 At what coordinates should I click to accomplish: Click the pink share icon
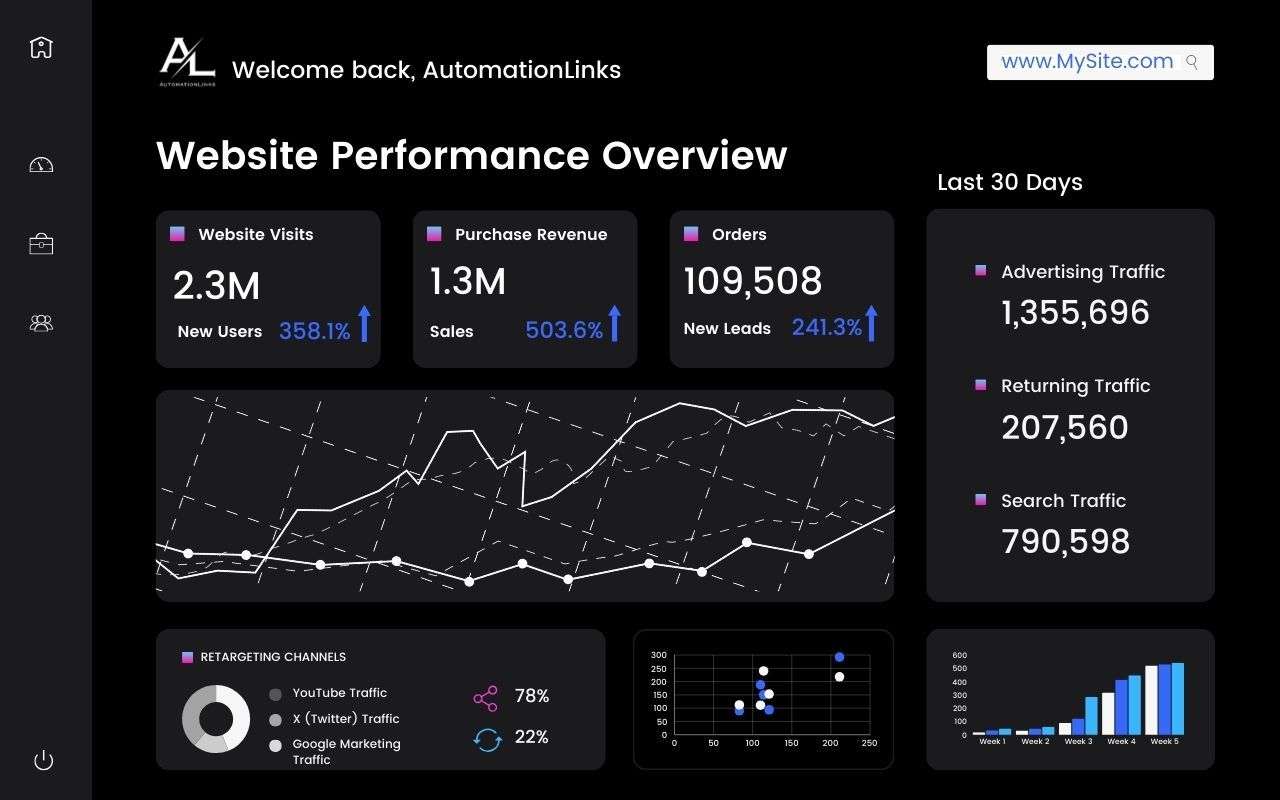[x=485, y=698]
